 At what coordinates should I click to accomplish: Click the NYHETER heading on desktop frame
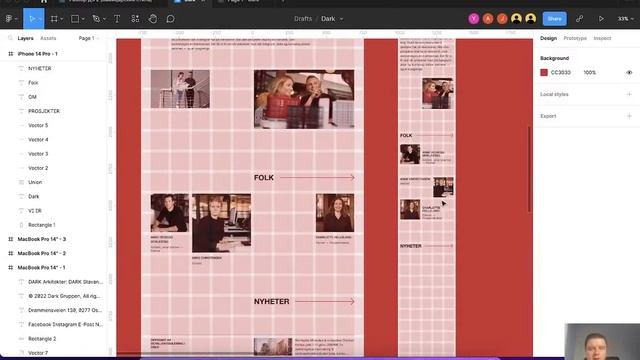tap(271, 301)
